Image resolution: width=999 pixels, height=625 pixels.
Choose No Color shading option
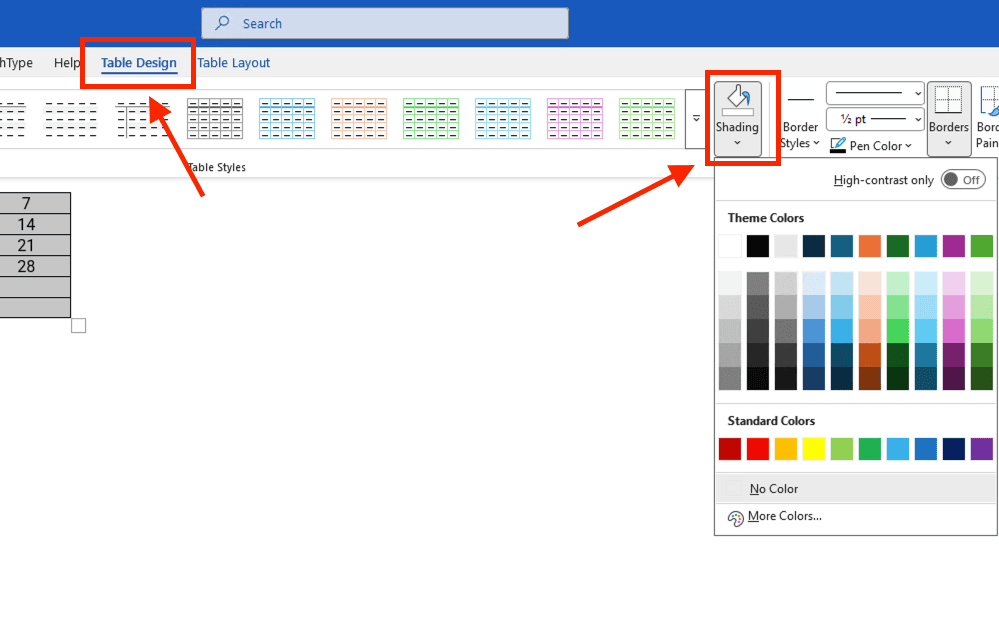856,489
